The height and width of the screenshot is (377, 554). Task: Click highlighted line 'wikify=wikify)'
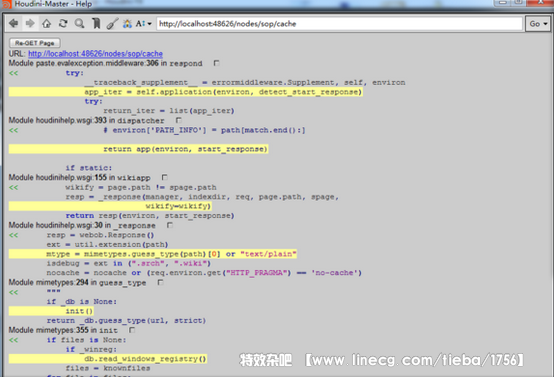[x=110, y=206]
